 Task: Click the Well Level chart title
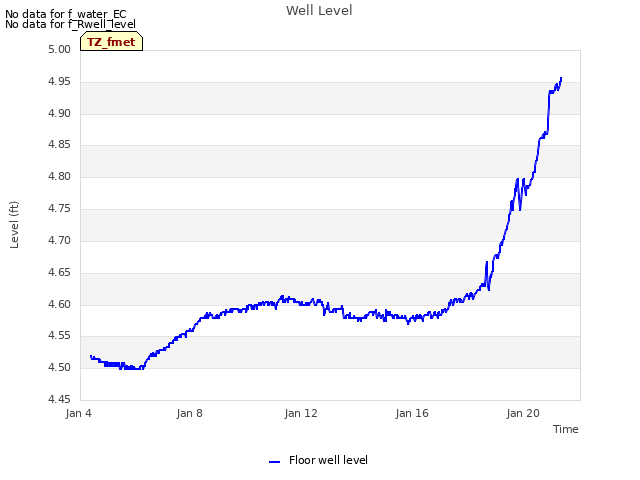tap(319, 10)
